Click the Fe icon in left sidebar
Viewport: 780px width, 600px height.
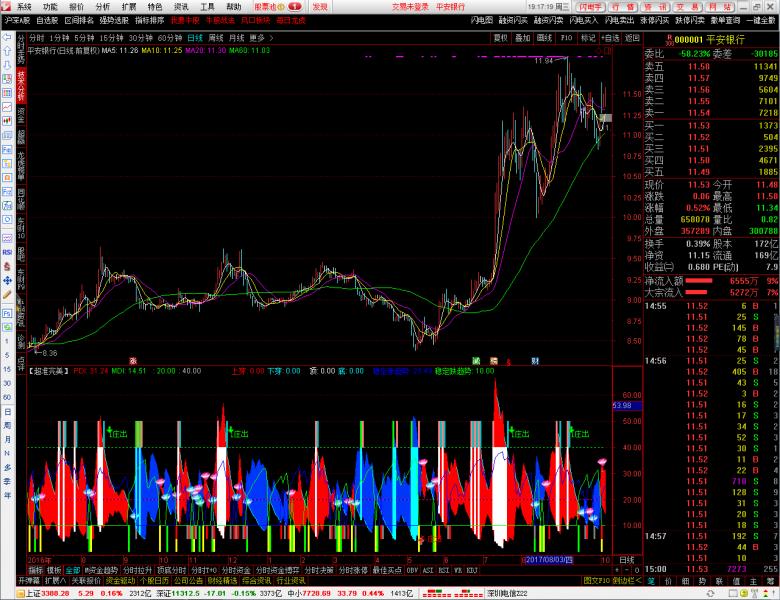7,149
